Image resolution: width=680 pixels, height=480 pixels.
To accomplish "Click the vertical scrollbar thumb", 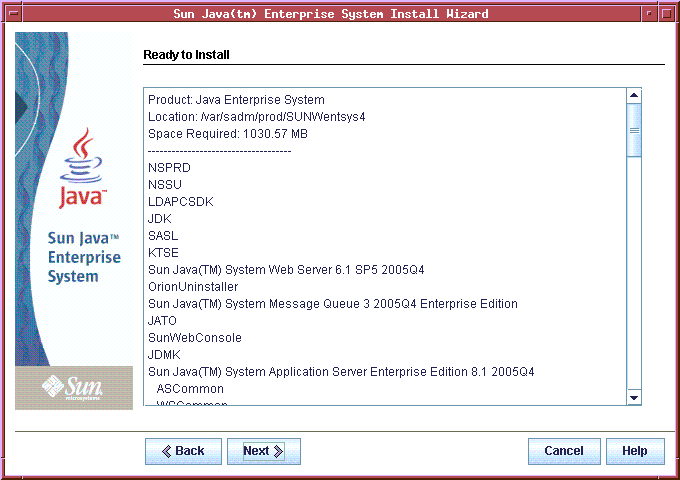I will 634,130.
